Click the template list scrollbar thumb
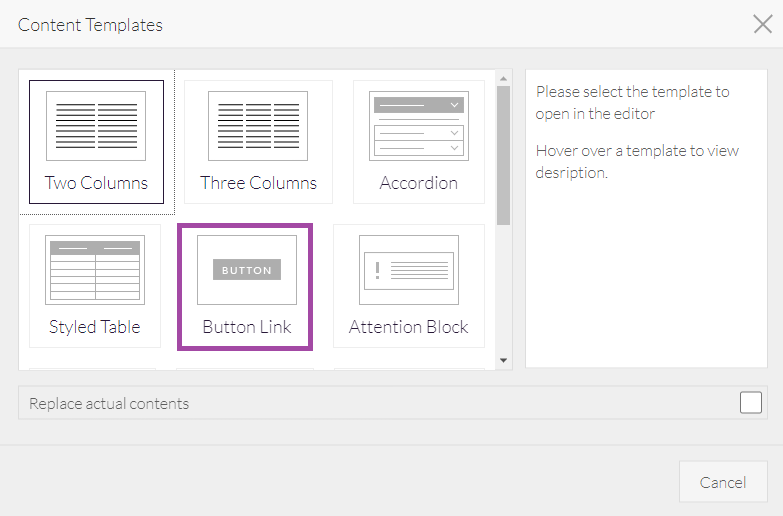Screen dimensions: 783x516 coord(504,155)
